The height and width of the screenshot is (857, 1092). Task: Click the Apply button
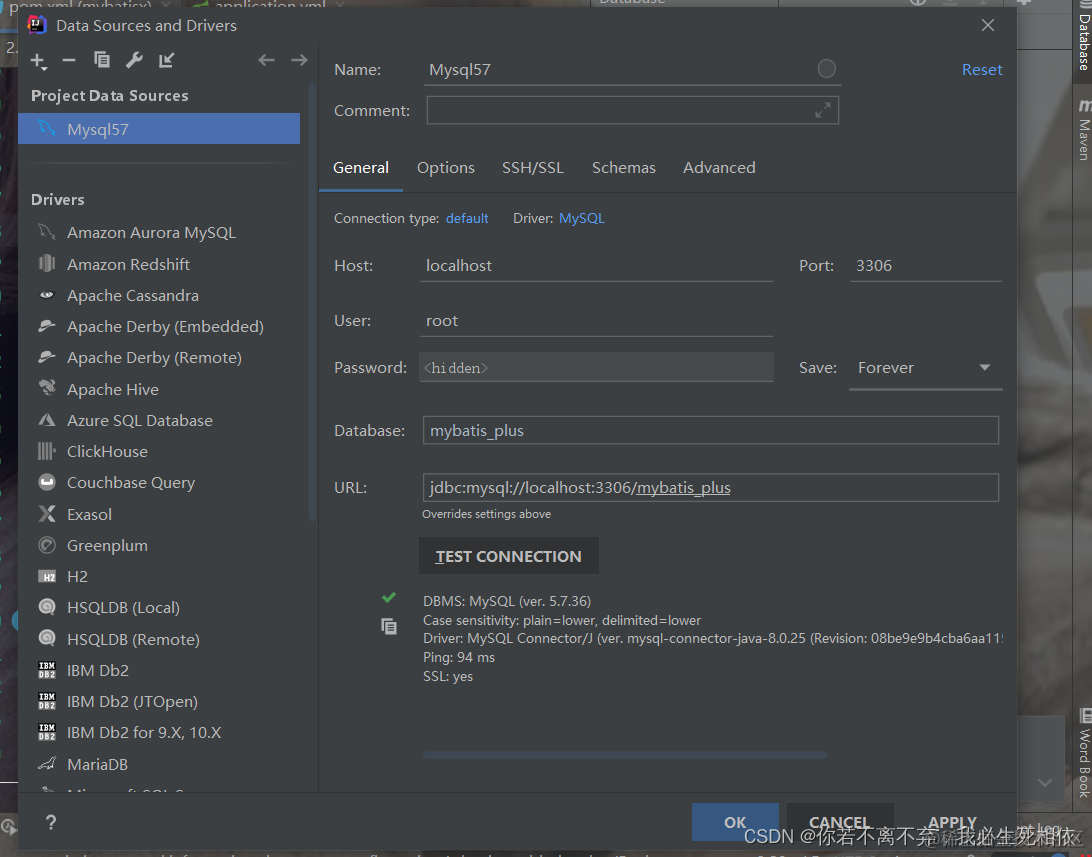click(952, 822)
